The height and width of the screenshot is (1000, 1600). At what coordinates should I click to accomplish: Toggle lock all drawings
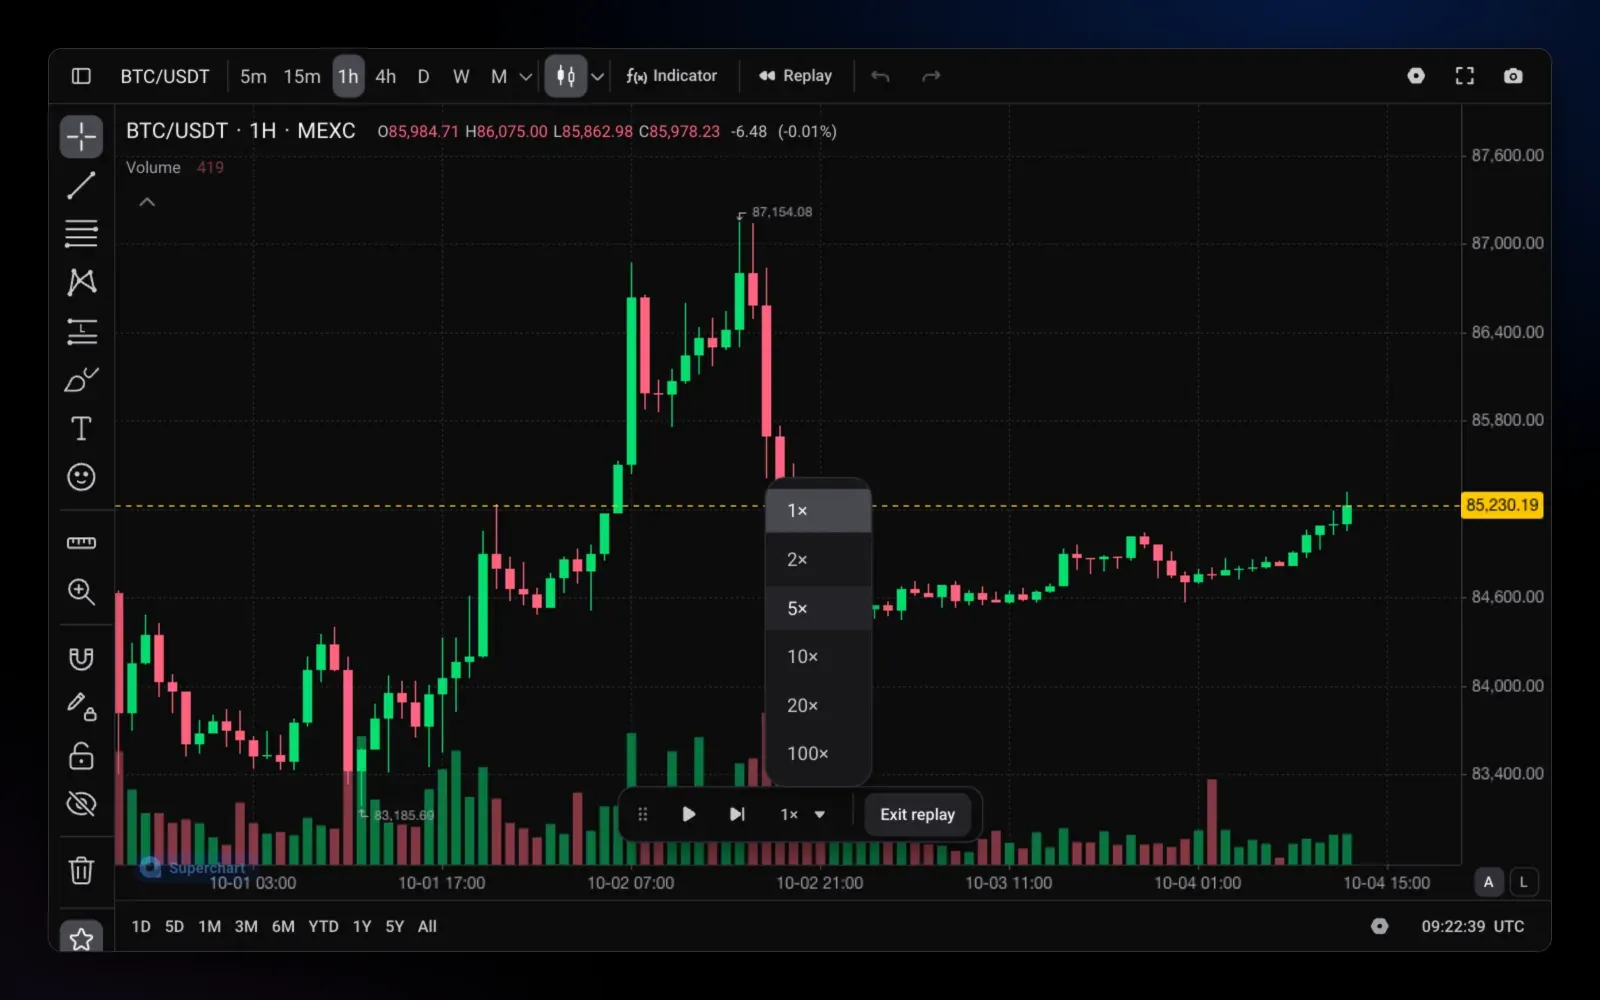81,755
